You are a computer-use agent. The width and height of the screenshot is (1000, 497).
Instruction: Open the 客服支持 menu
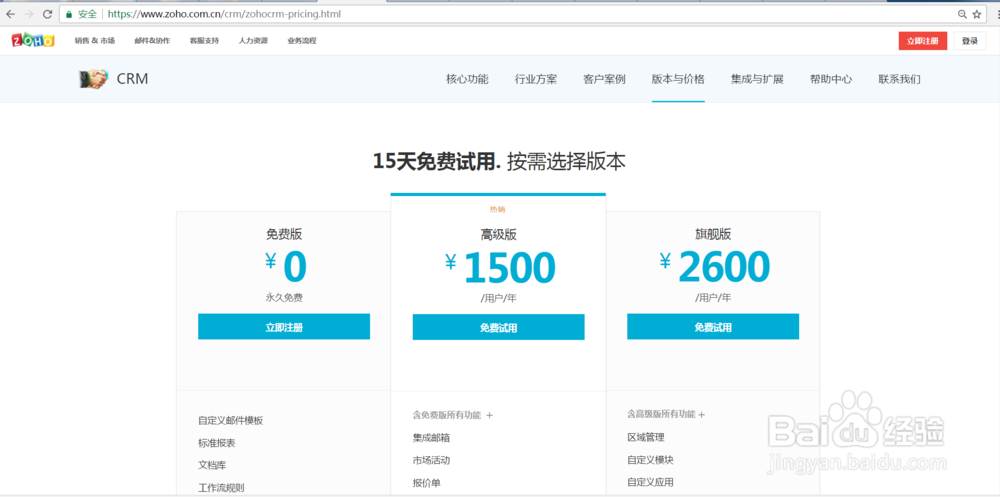point(204,41)
